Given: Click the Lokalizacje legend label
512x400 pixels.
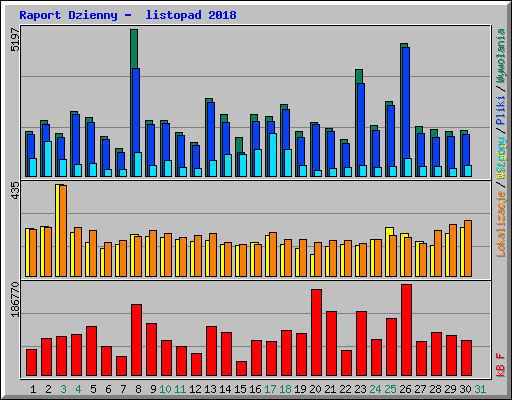Looking at the screenshot, I should [501, 224].
